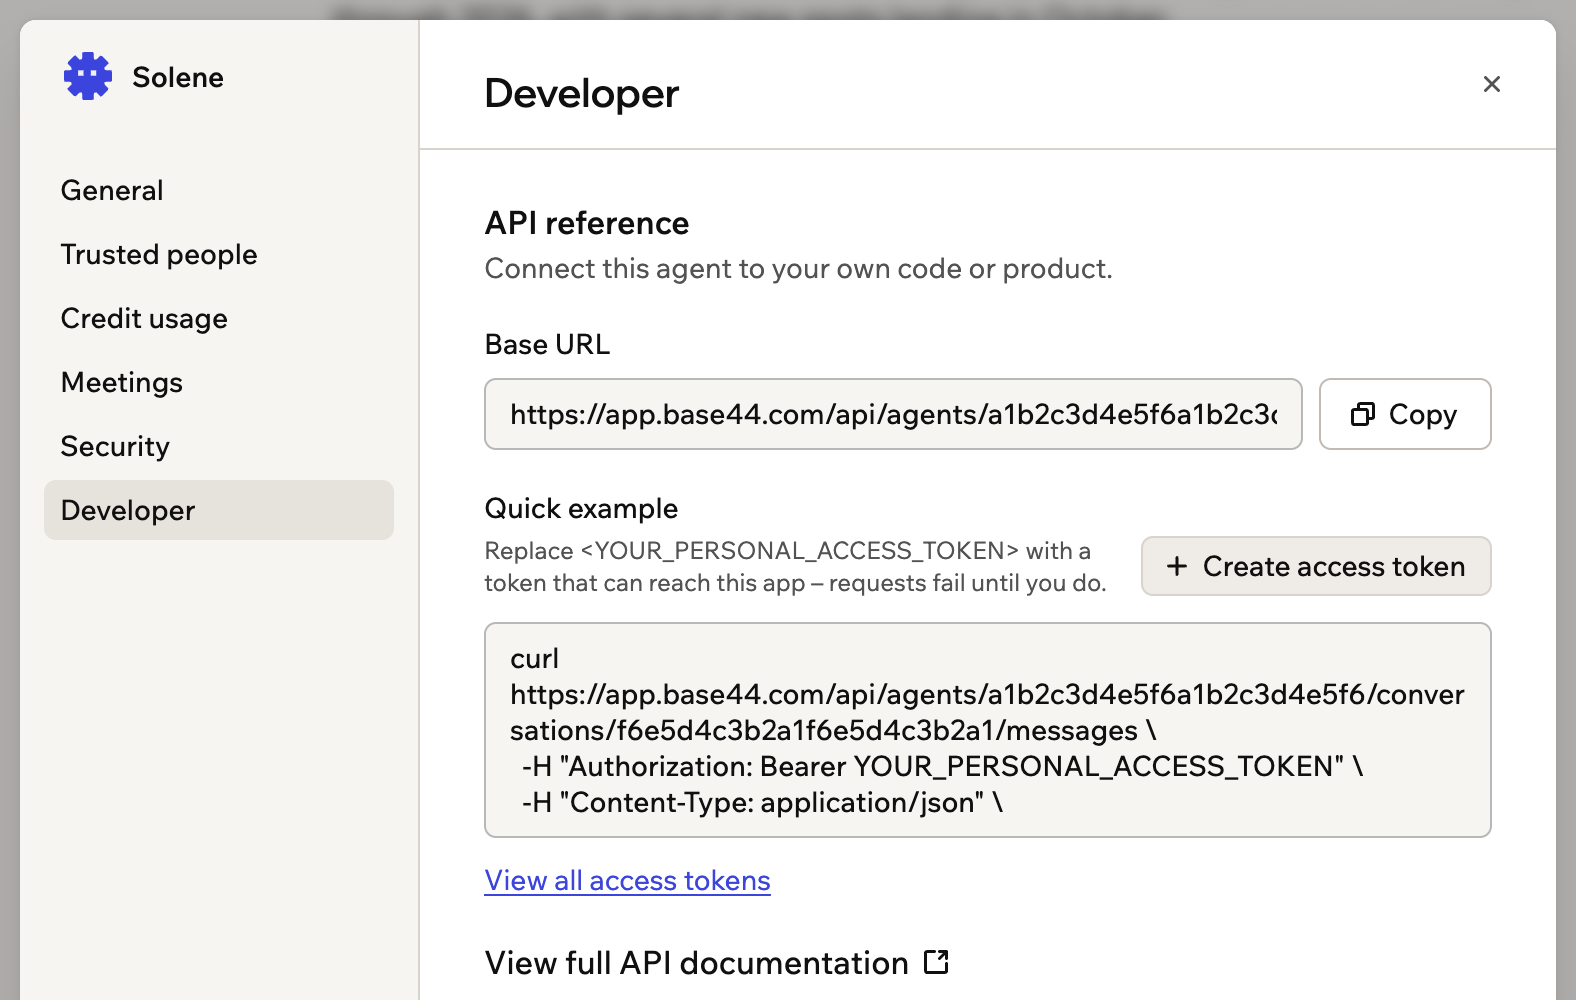The height and width of the screenshot is (1000, 1576).
Task: Click the external link icon beside API documentation
Action: [x=936, y=962]
